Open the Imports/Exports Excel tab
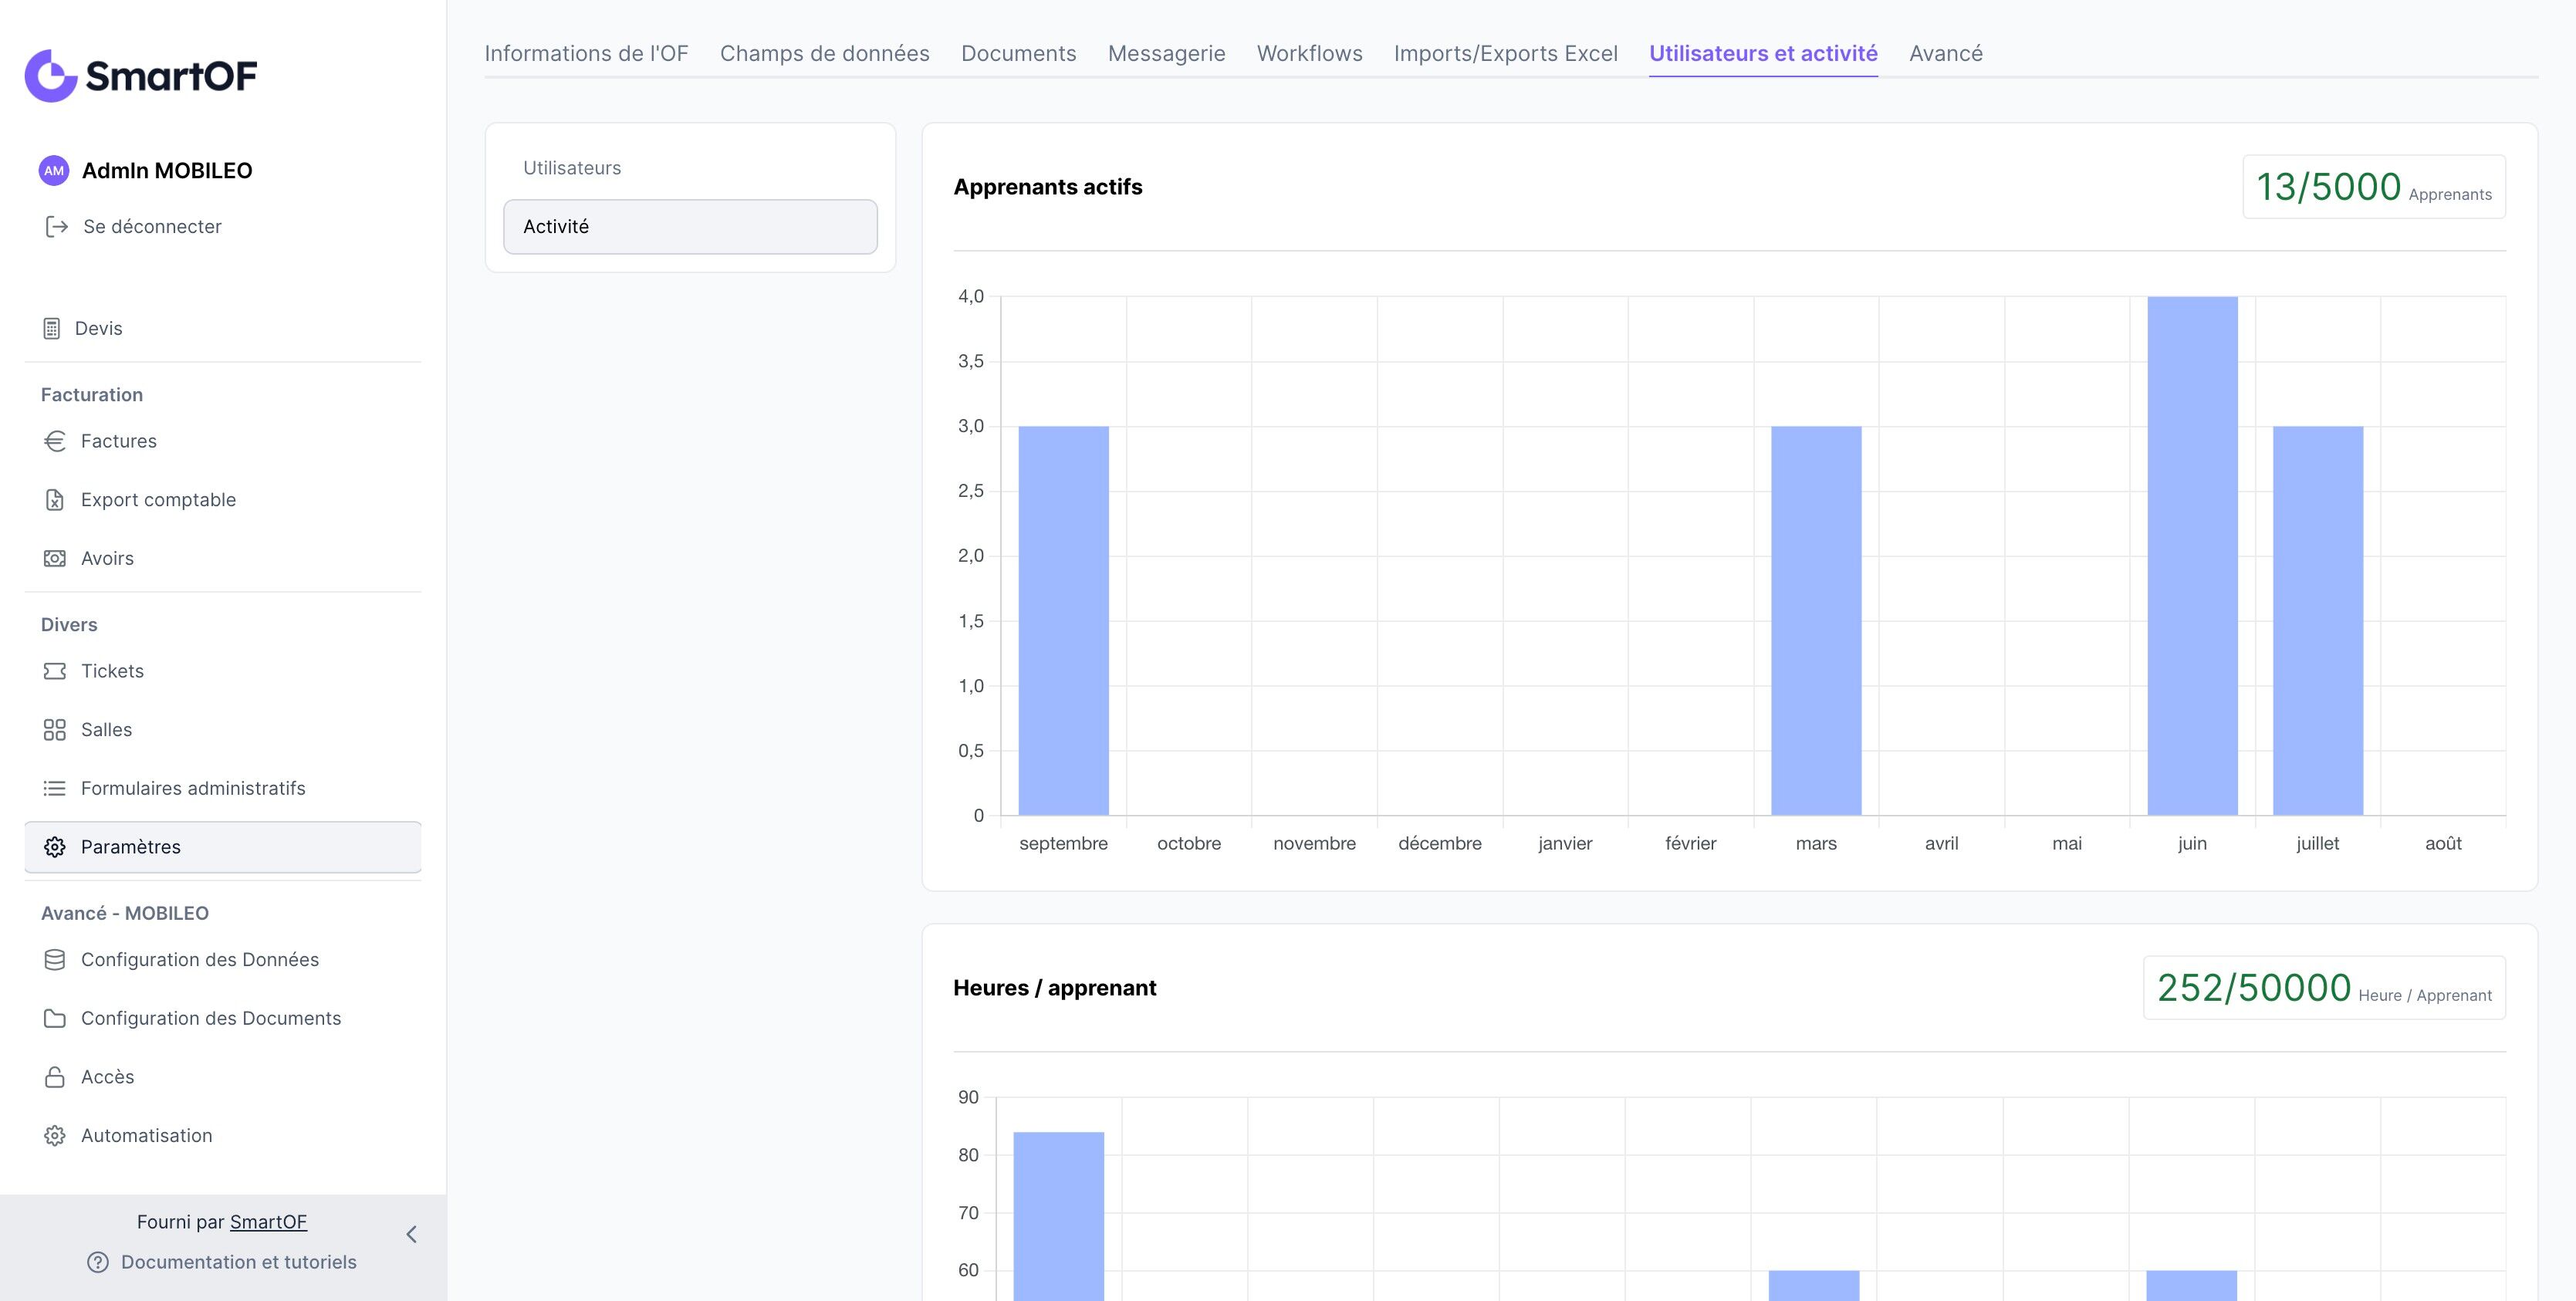 pos(1505,54)
